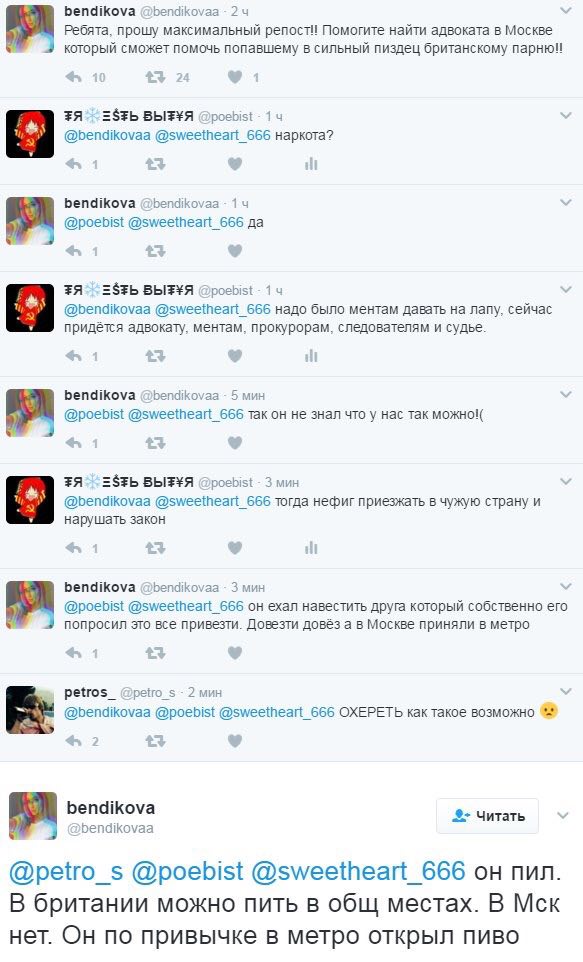Open the red poebist avatar on the 'наркота?' tweet

click(30, 134)
